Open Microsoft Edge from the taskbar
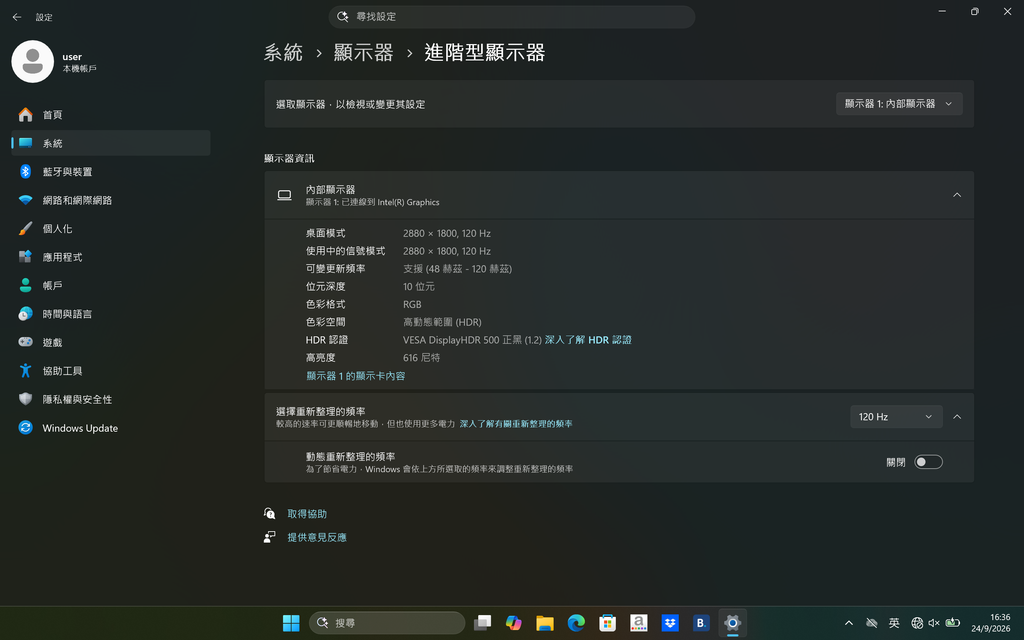The width and height of the screenshot is (1024, 640). pos(576,623)
